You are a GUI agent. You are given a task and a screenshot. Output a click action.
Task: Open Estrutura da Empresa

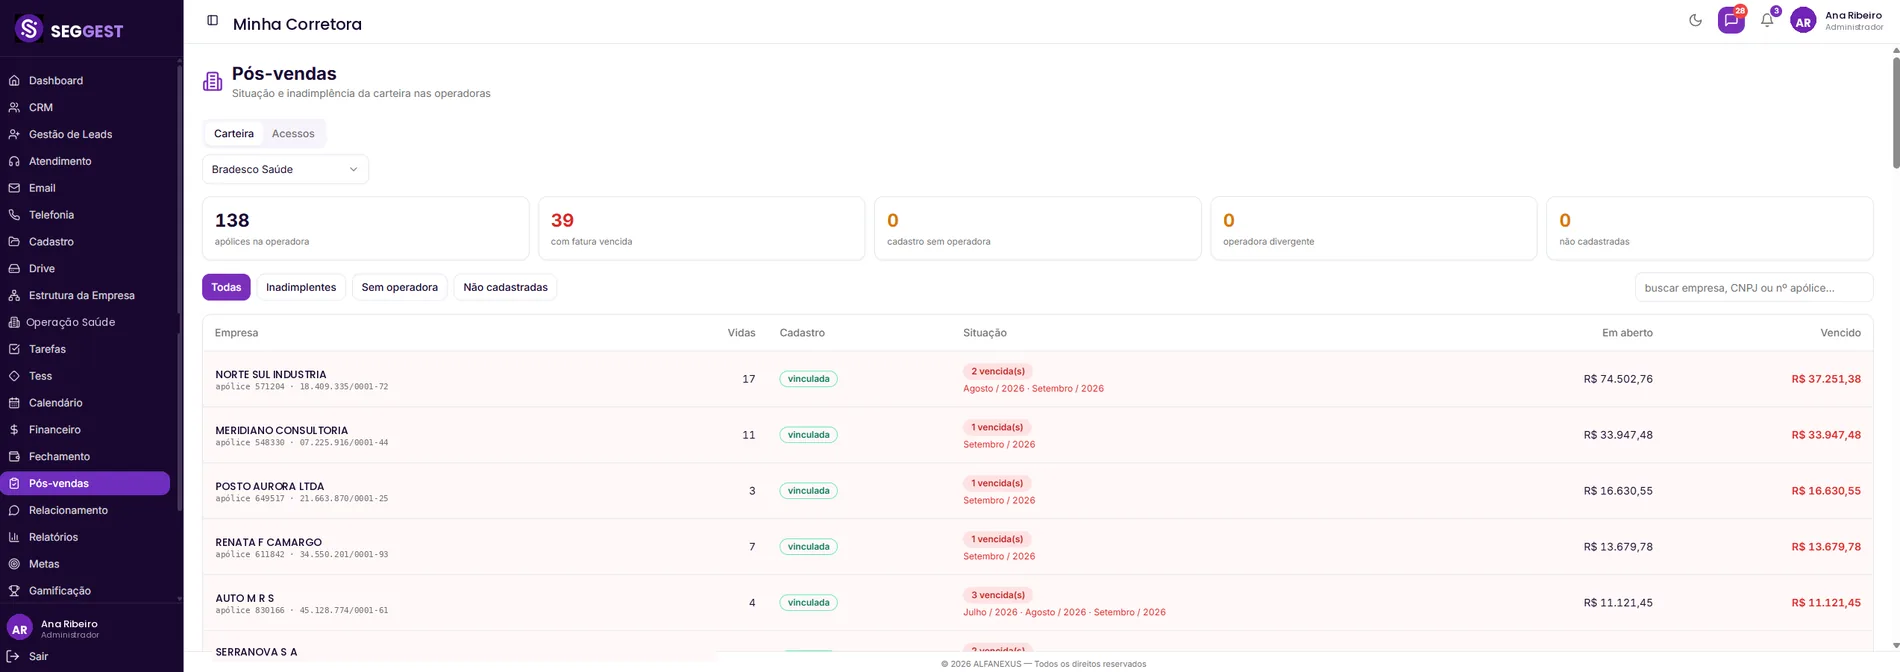(x=86, y=296)
